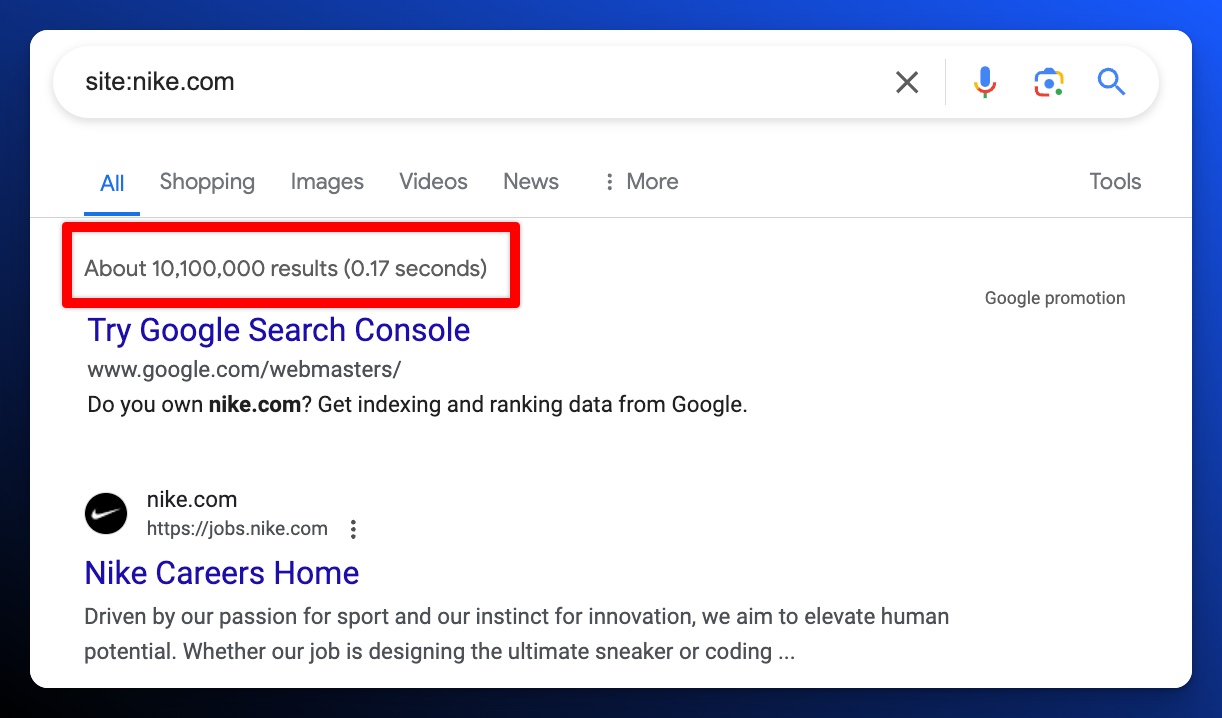Select the blue search icon in the search bar
This screenshot has width=1222, height=718.
1111,82
